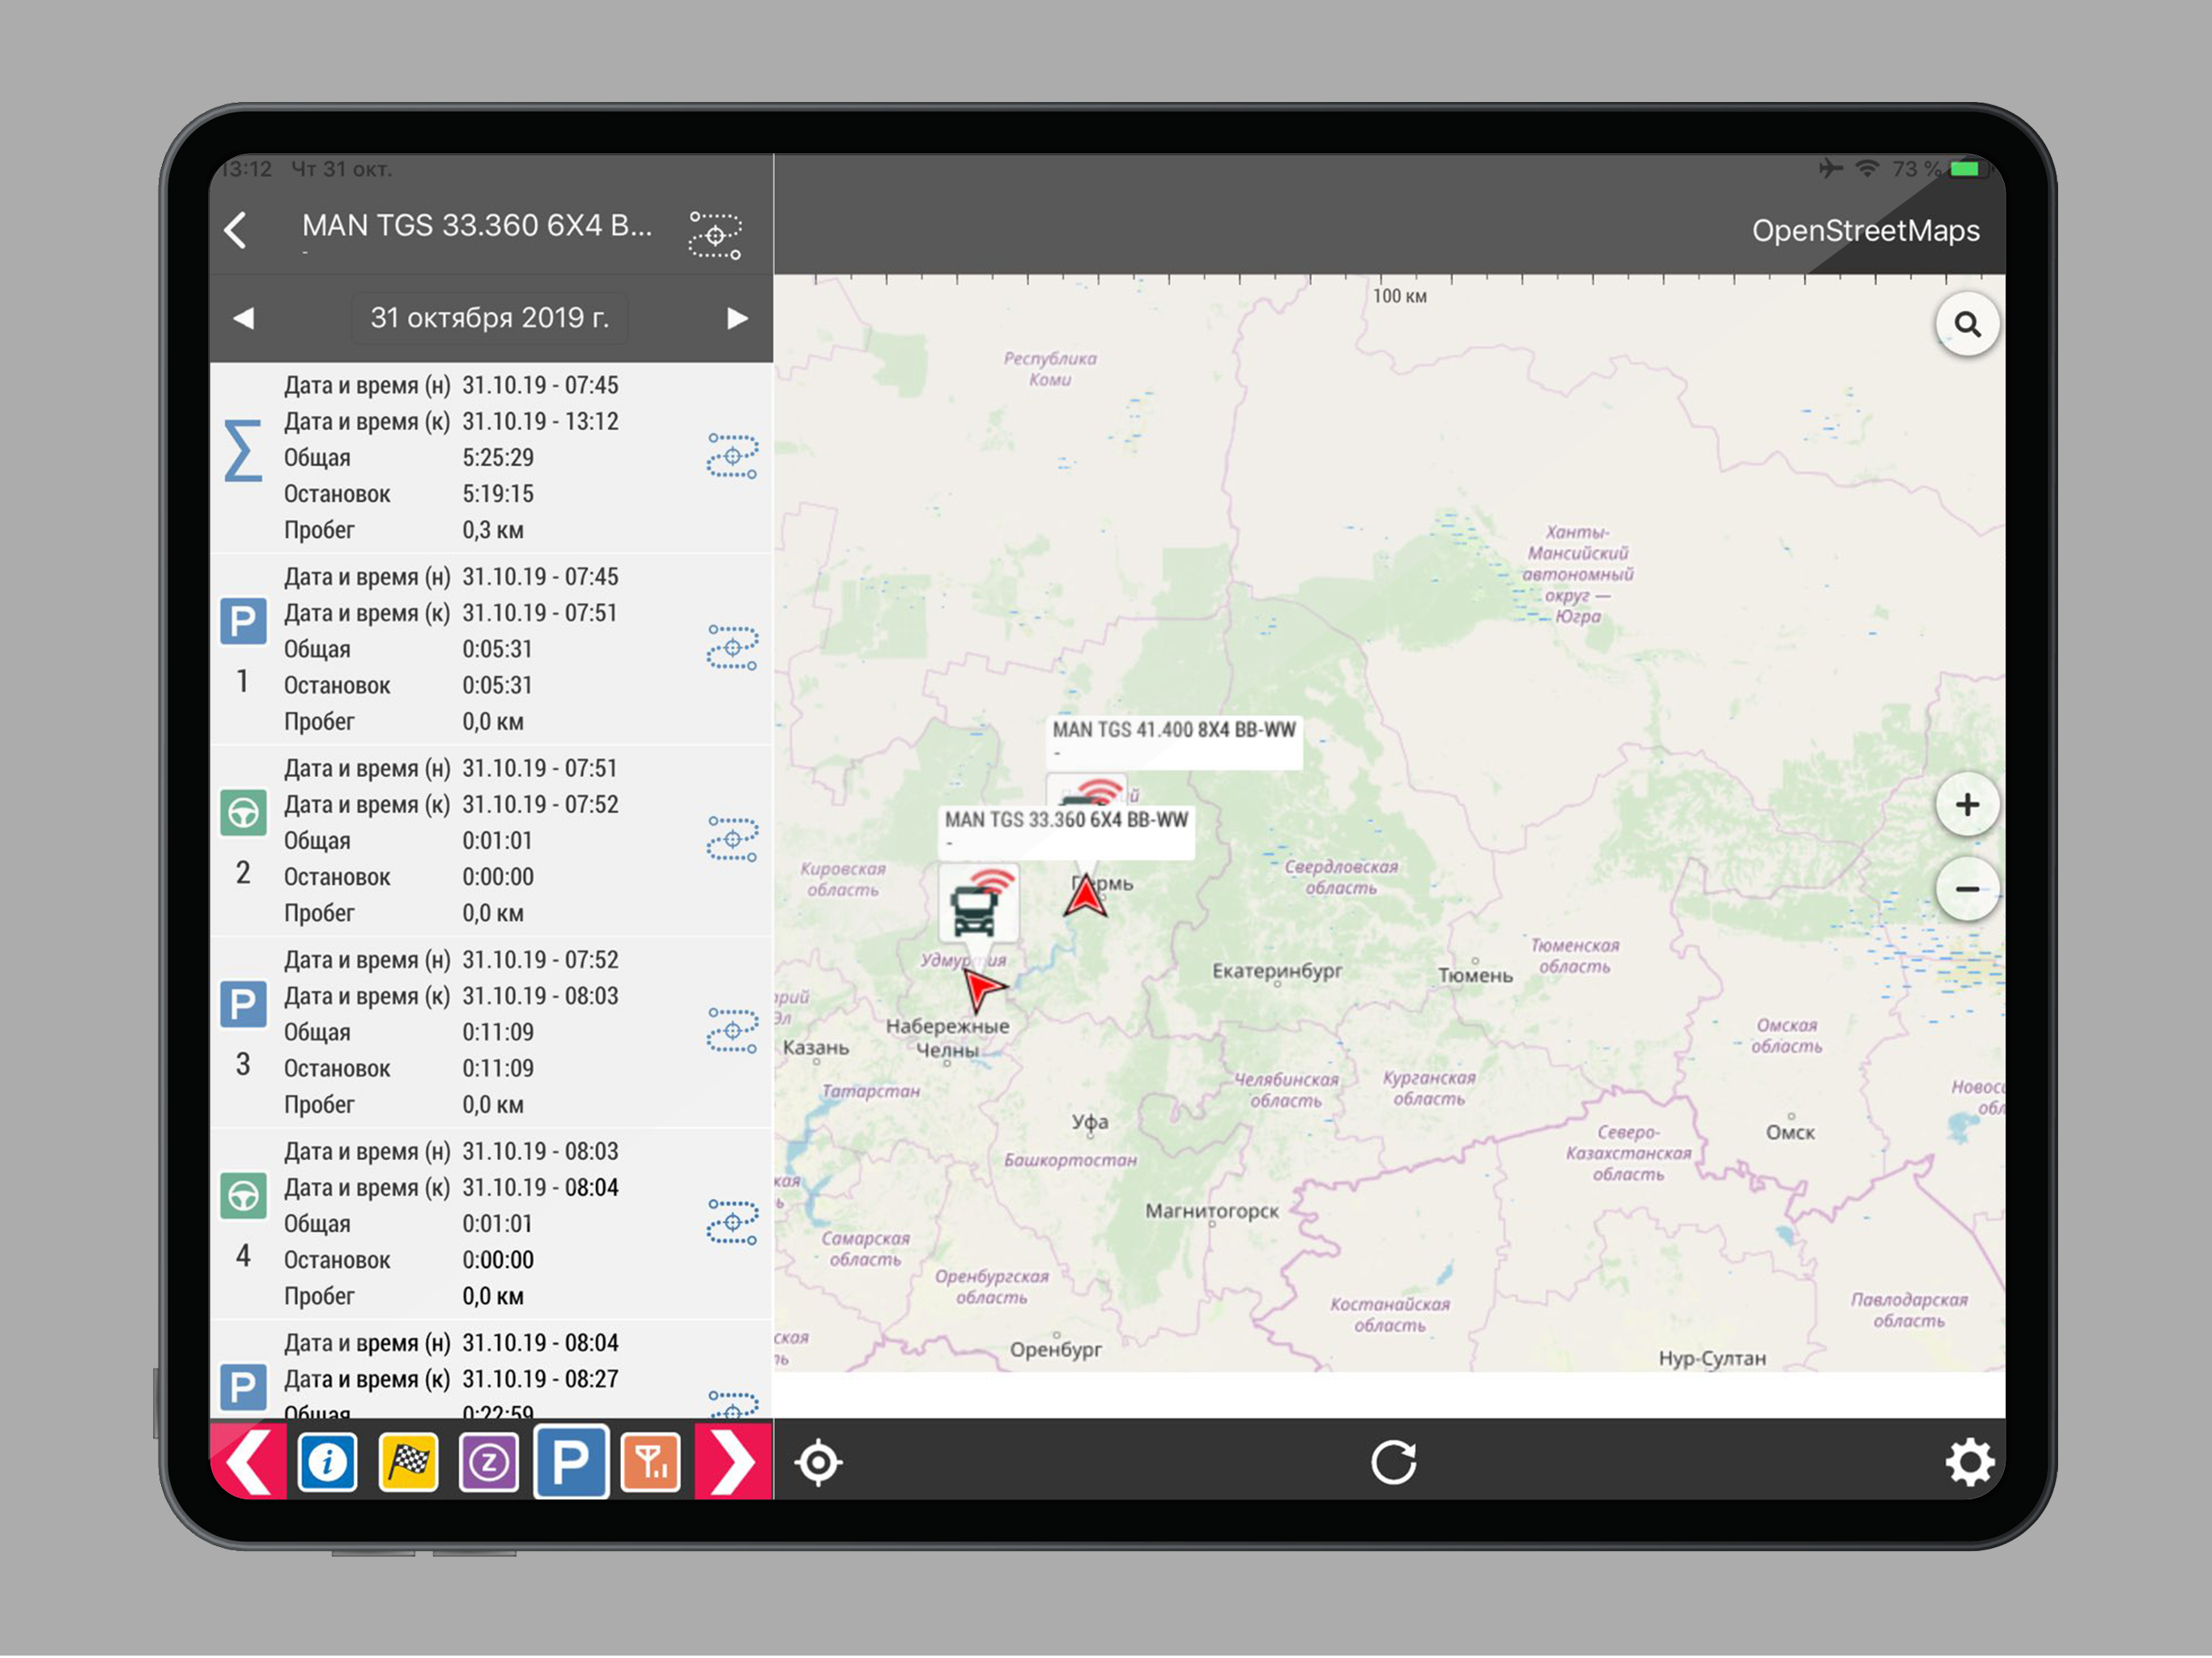The height and width of the screenshot is (1658, 2212).
Task: Tap Уфа city label on the map
Action: pyautogui.click(x=1090, y=1122)
